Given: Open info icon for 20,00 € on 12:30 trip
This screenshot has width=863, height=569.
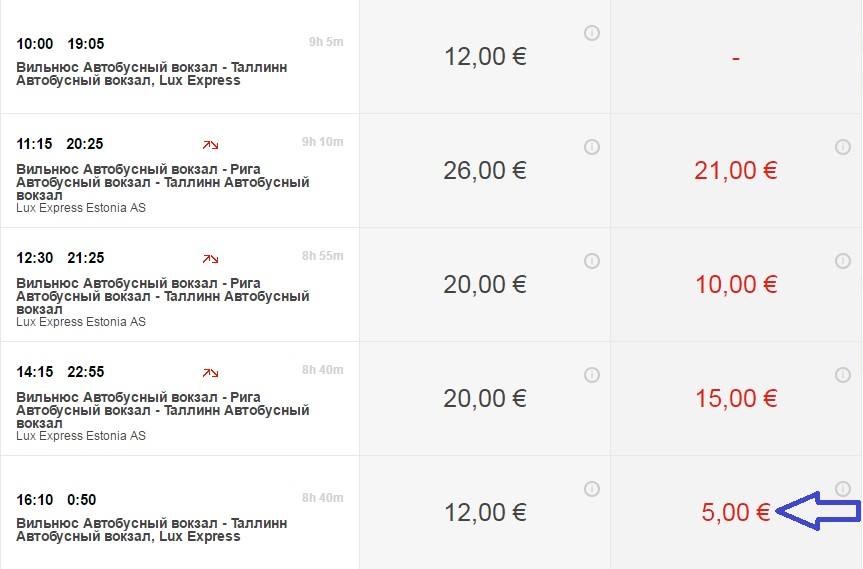Looking at the screenshot, I should 592,261.
